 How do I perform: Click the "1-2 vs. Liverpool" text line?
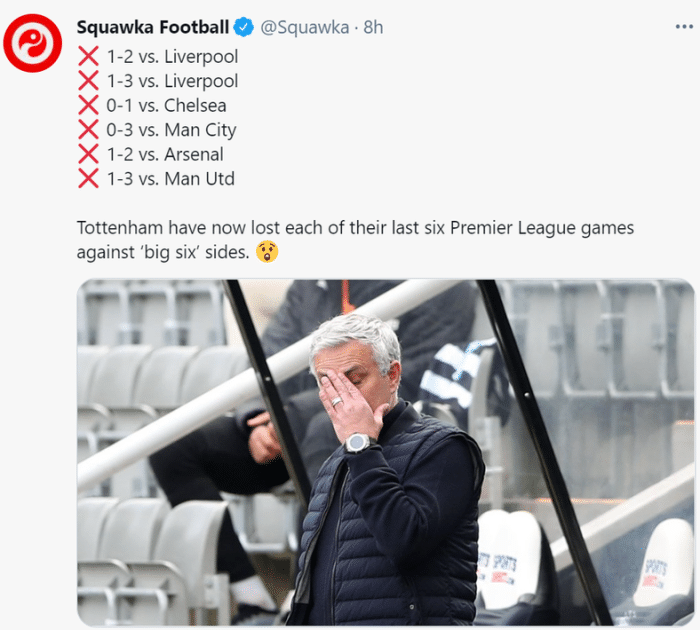click(x=172, y=57)
